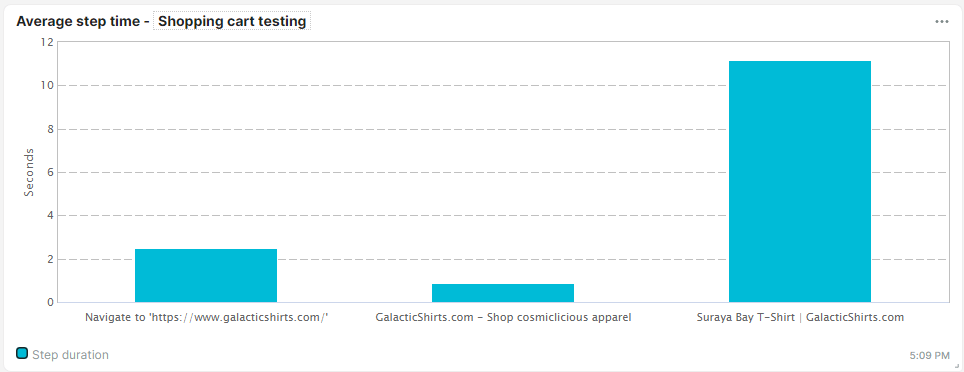964x372 pixels.
Task: Click the Step duration legend label
Action: pos(70,355)
